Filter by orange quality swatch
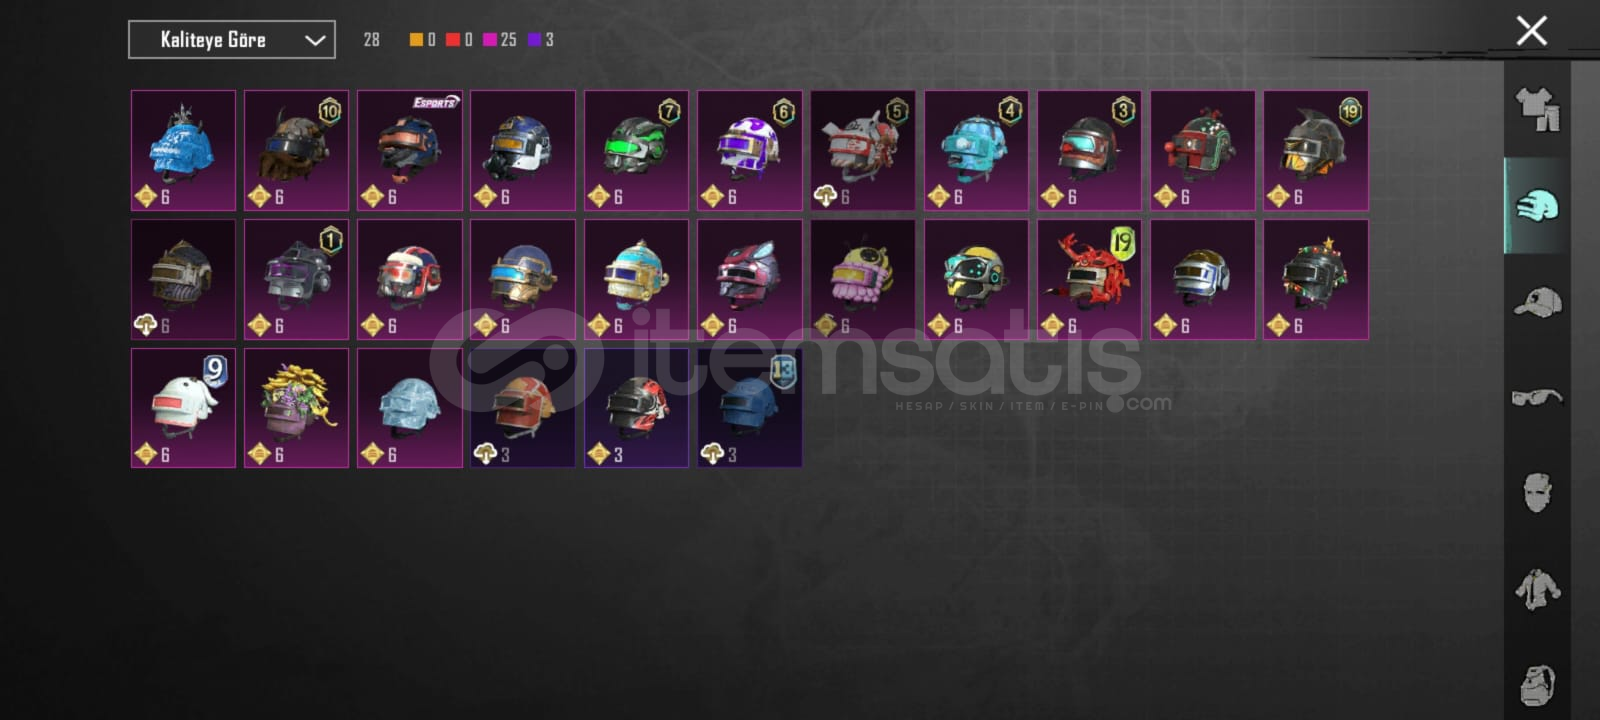 click(416, 40)
